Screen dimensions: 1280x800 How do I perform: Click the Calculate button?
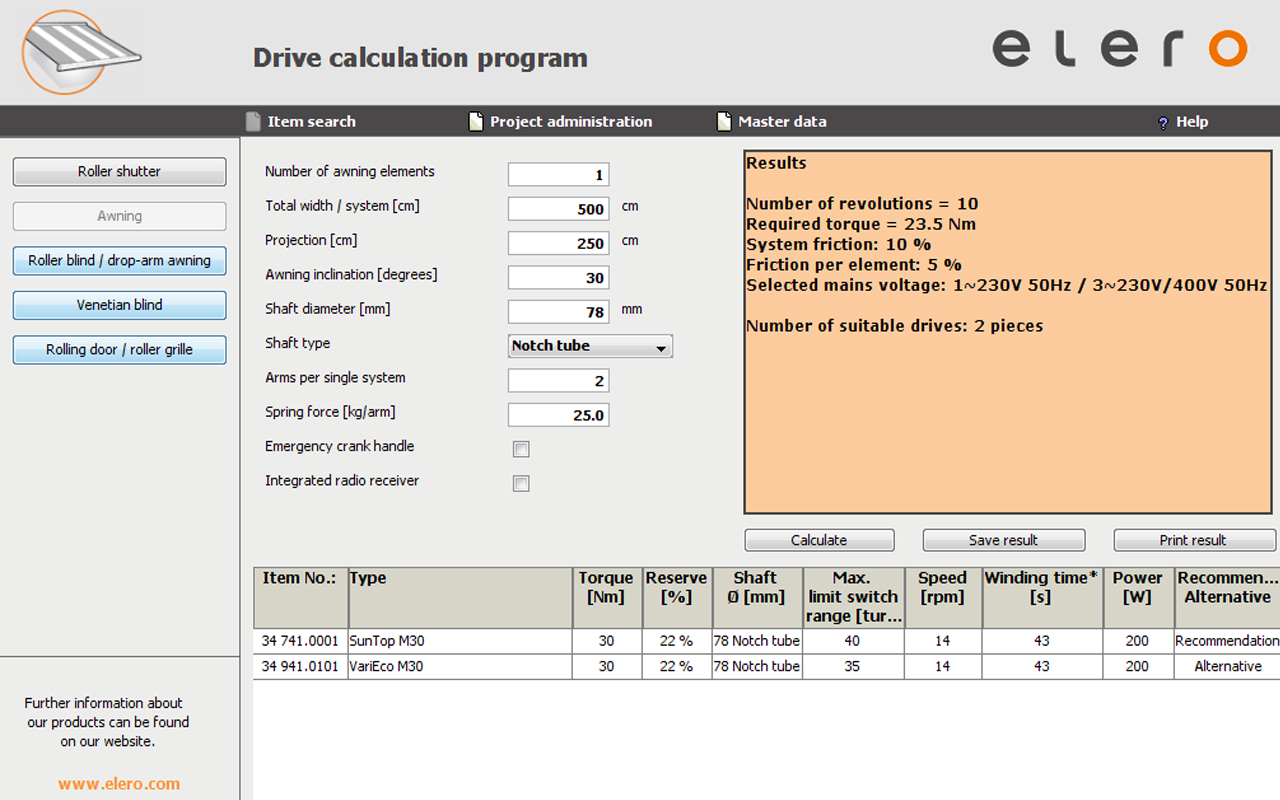point(819,540)
